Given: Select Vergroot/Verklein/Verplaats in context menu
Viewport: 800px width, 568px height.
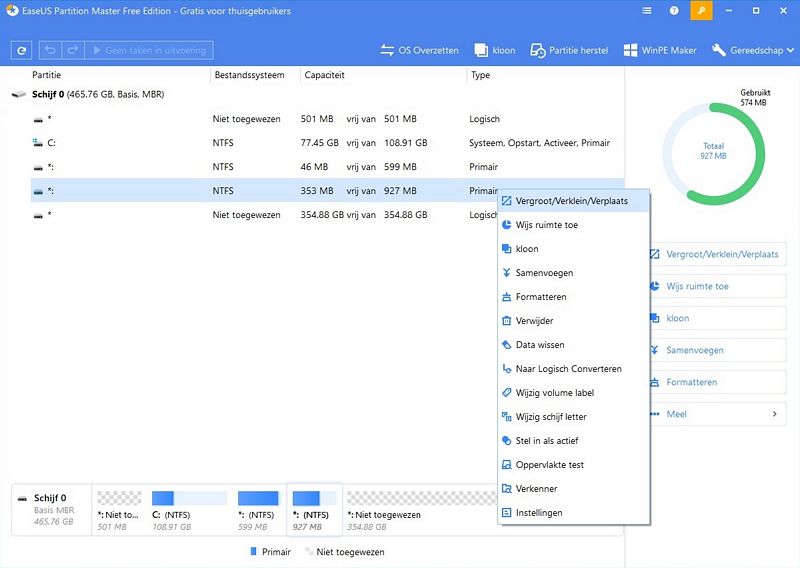Looking at the screenshot, I should 573,201.
